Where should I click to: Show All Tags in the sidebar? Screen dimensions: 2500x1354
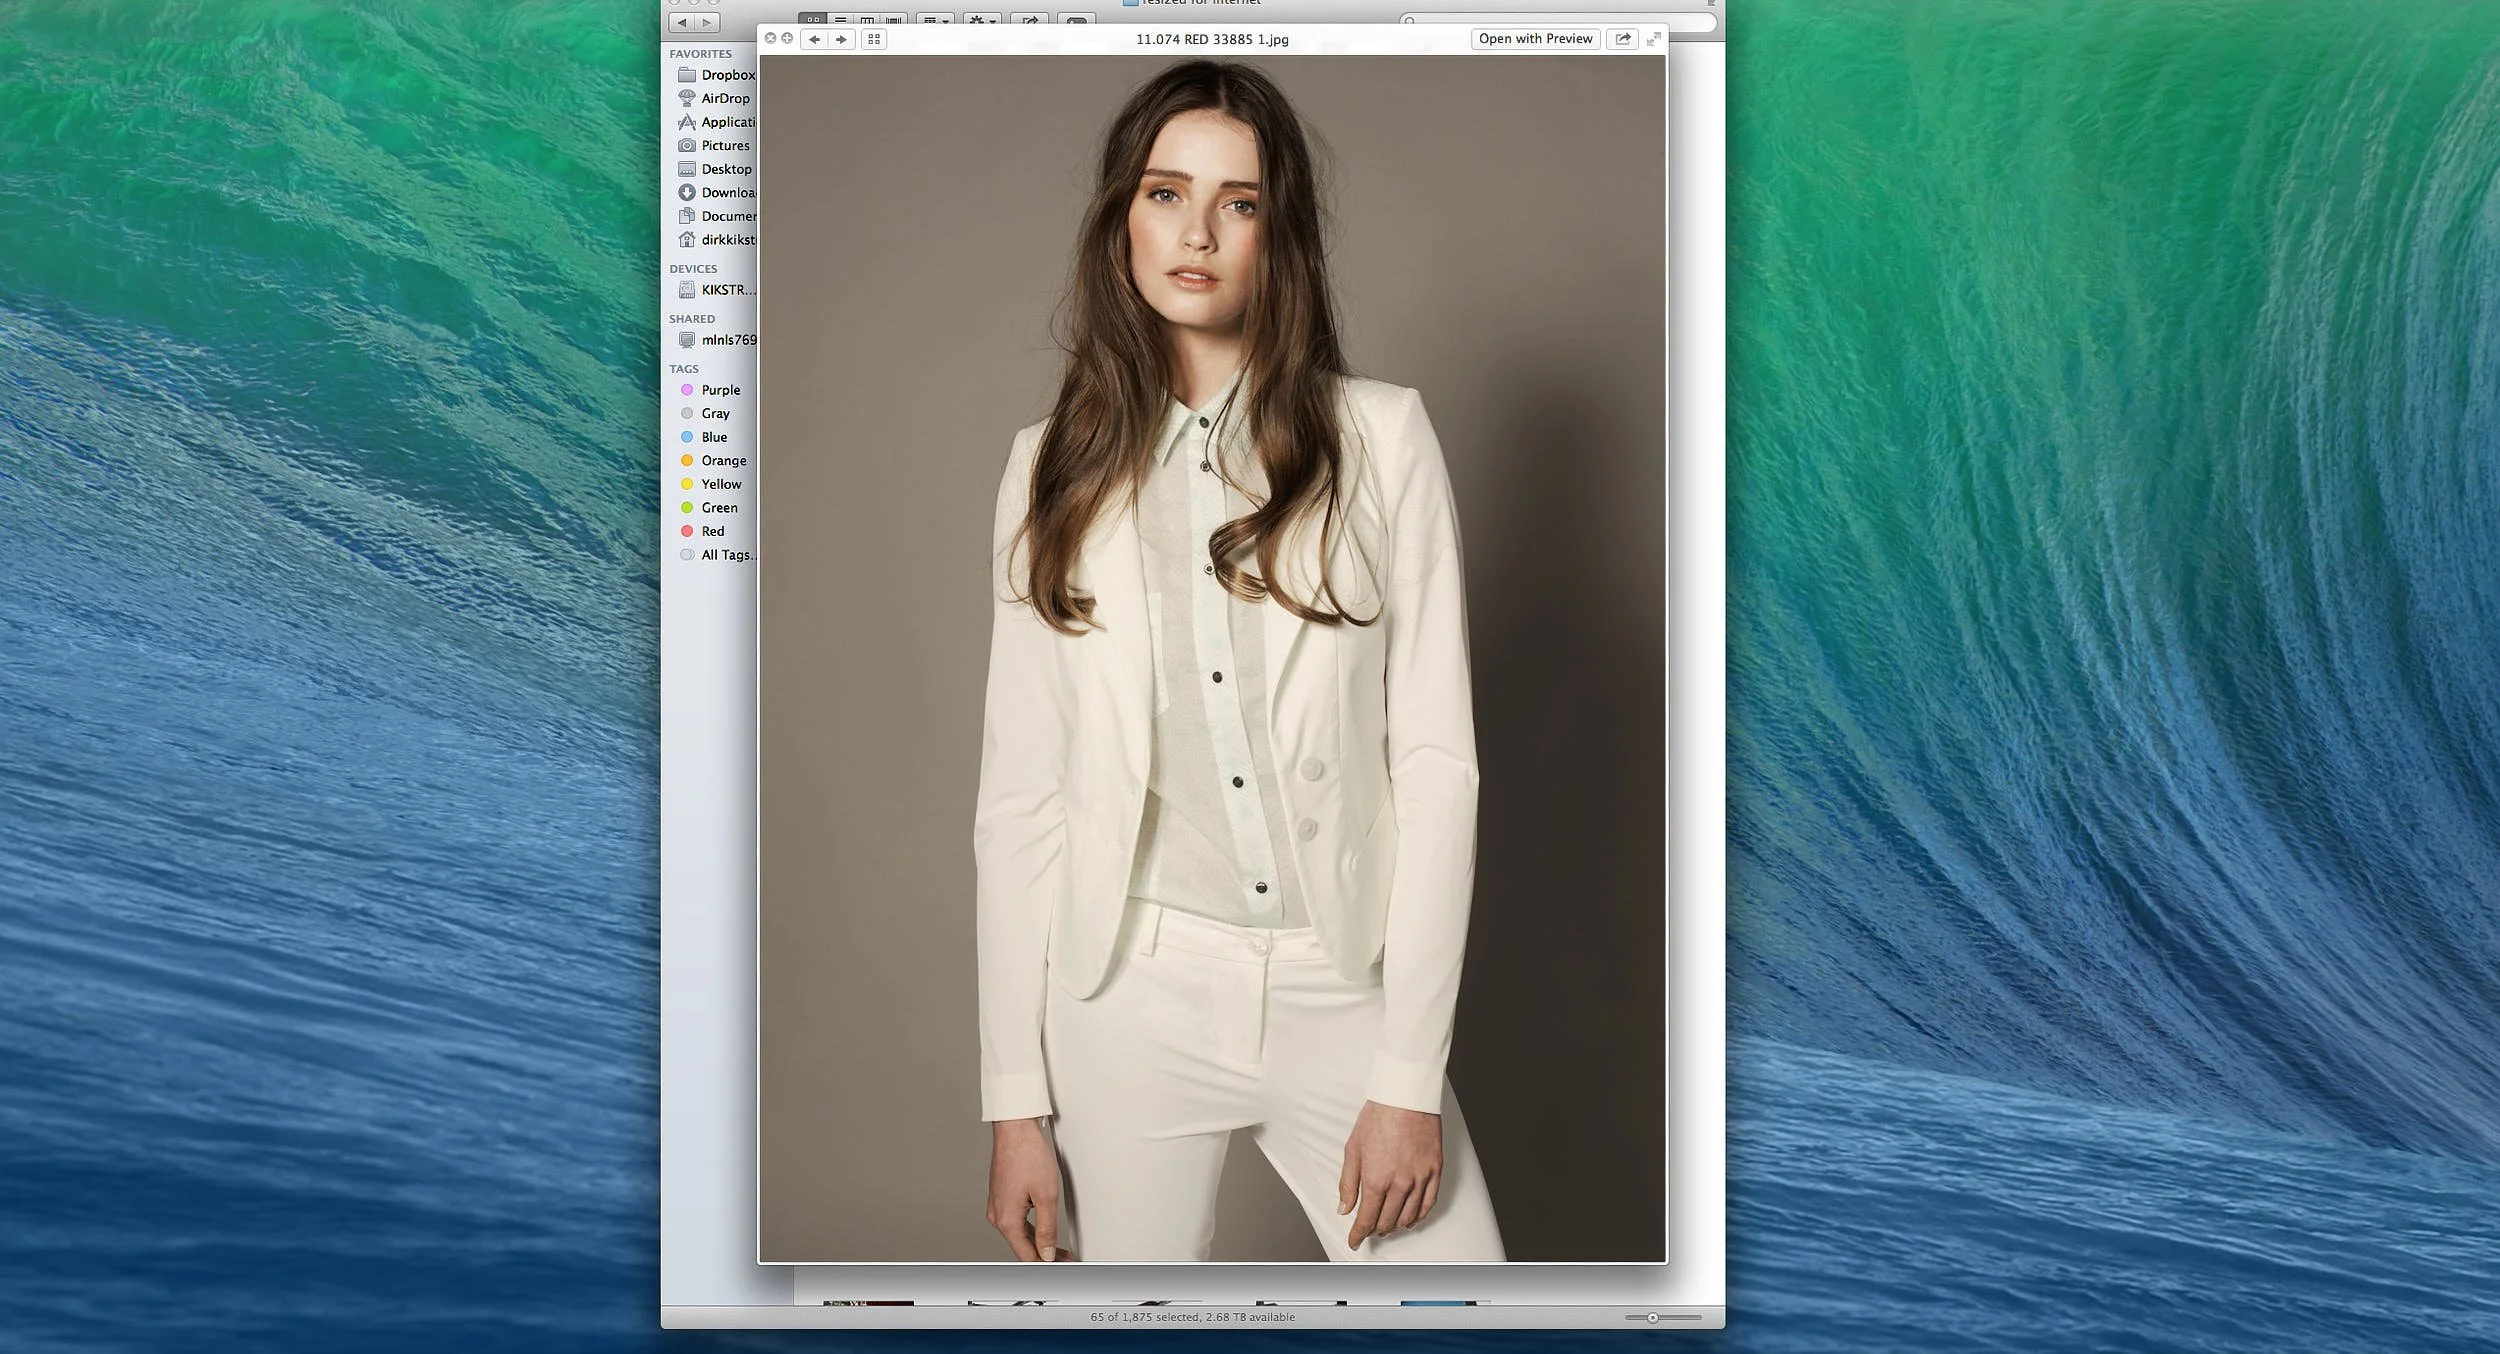726,555
